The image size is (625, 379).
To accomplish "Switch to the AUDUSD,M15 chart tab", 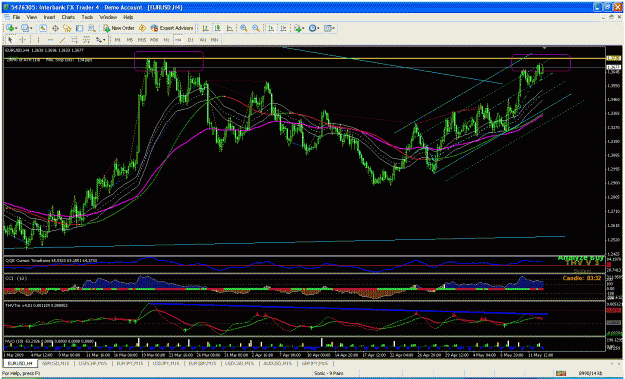I will tap(277, 363).
